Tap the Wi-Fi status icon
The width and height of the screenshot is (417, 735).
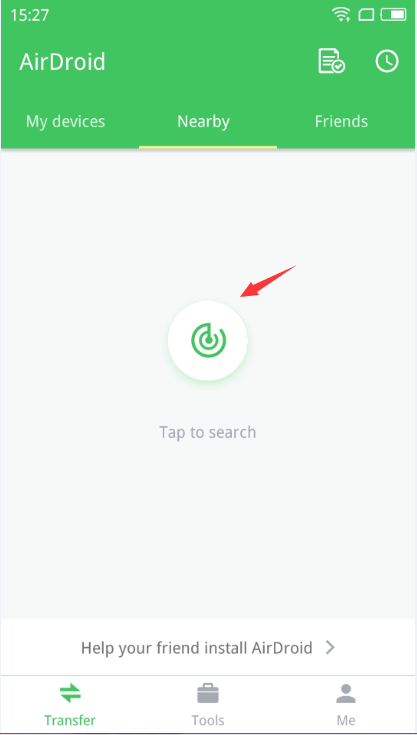pos(341,15)
